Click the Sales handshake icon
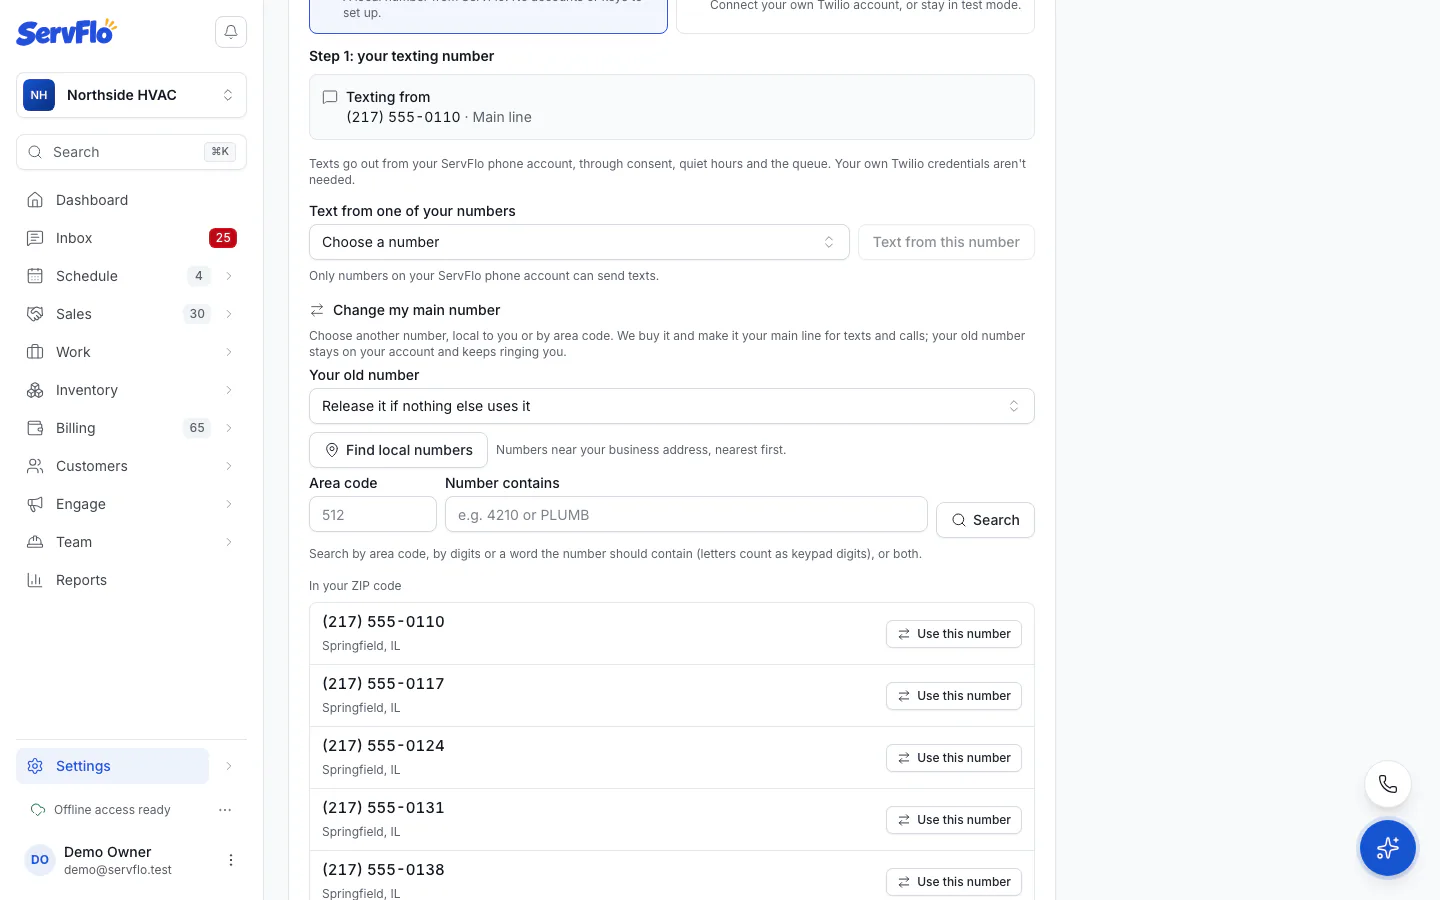Image resolution: width=1440 pixels, height=900 pixels. click(x=35, y=314)
